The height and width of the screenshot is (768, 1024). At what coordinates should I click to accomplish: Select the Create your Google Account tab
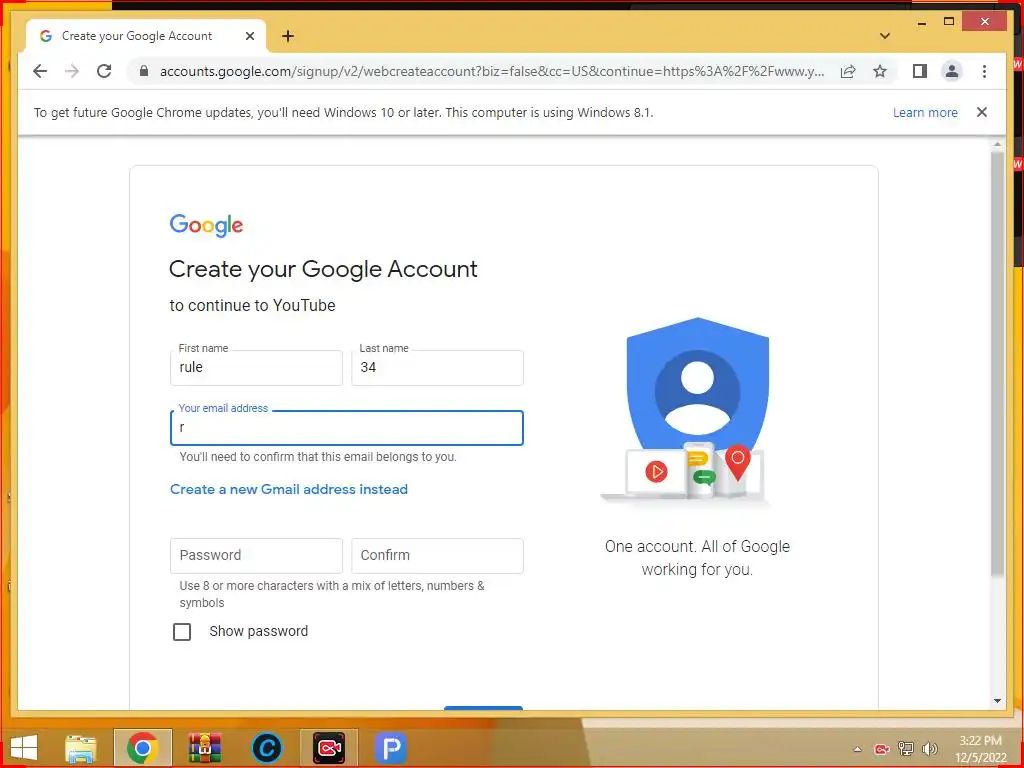point(146,36)
